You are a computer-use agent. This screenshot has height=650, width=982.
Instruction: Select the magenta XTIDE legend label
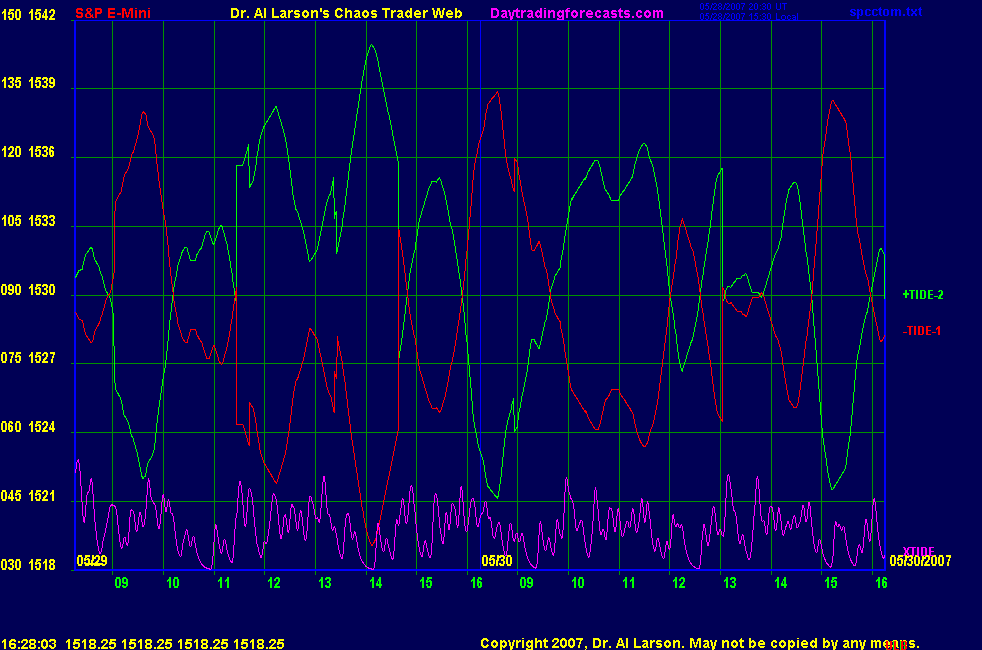pyautogui.click(x=918, y=552)
